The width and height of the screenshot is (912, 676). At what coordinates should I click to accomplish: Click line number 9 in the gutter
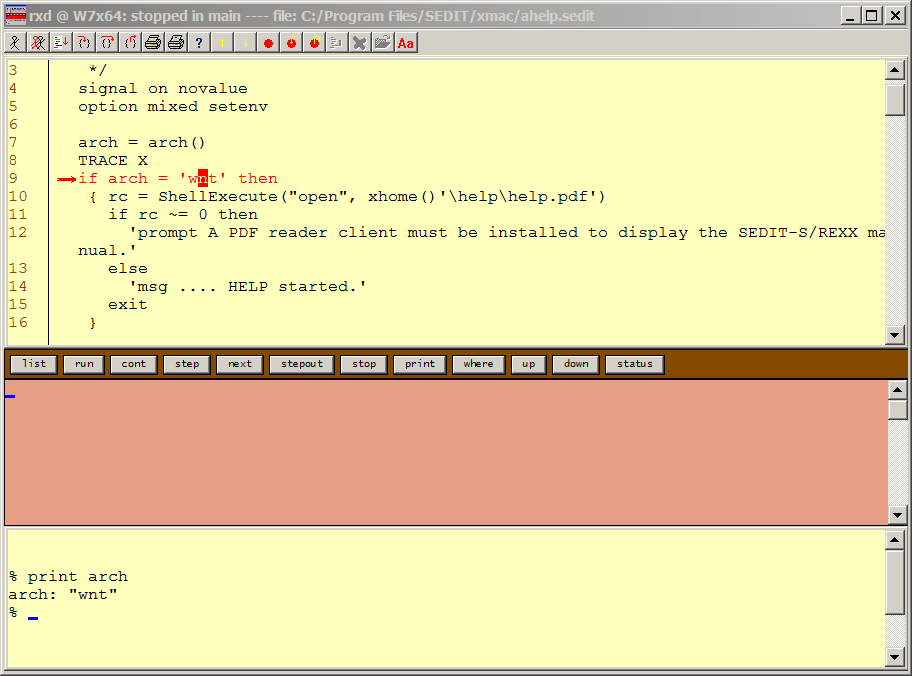click(13, 179)
